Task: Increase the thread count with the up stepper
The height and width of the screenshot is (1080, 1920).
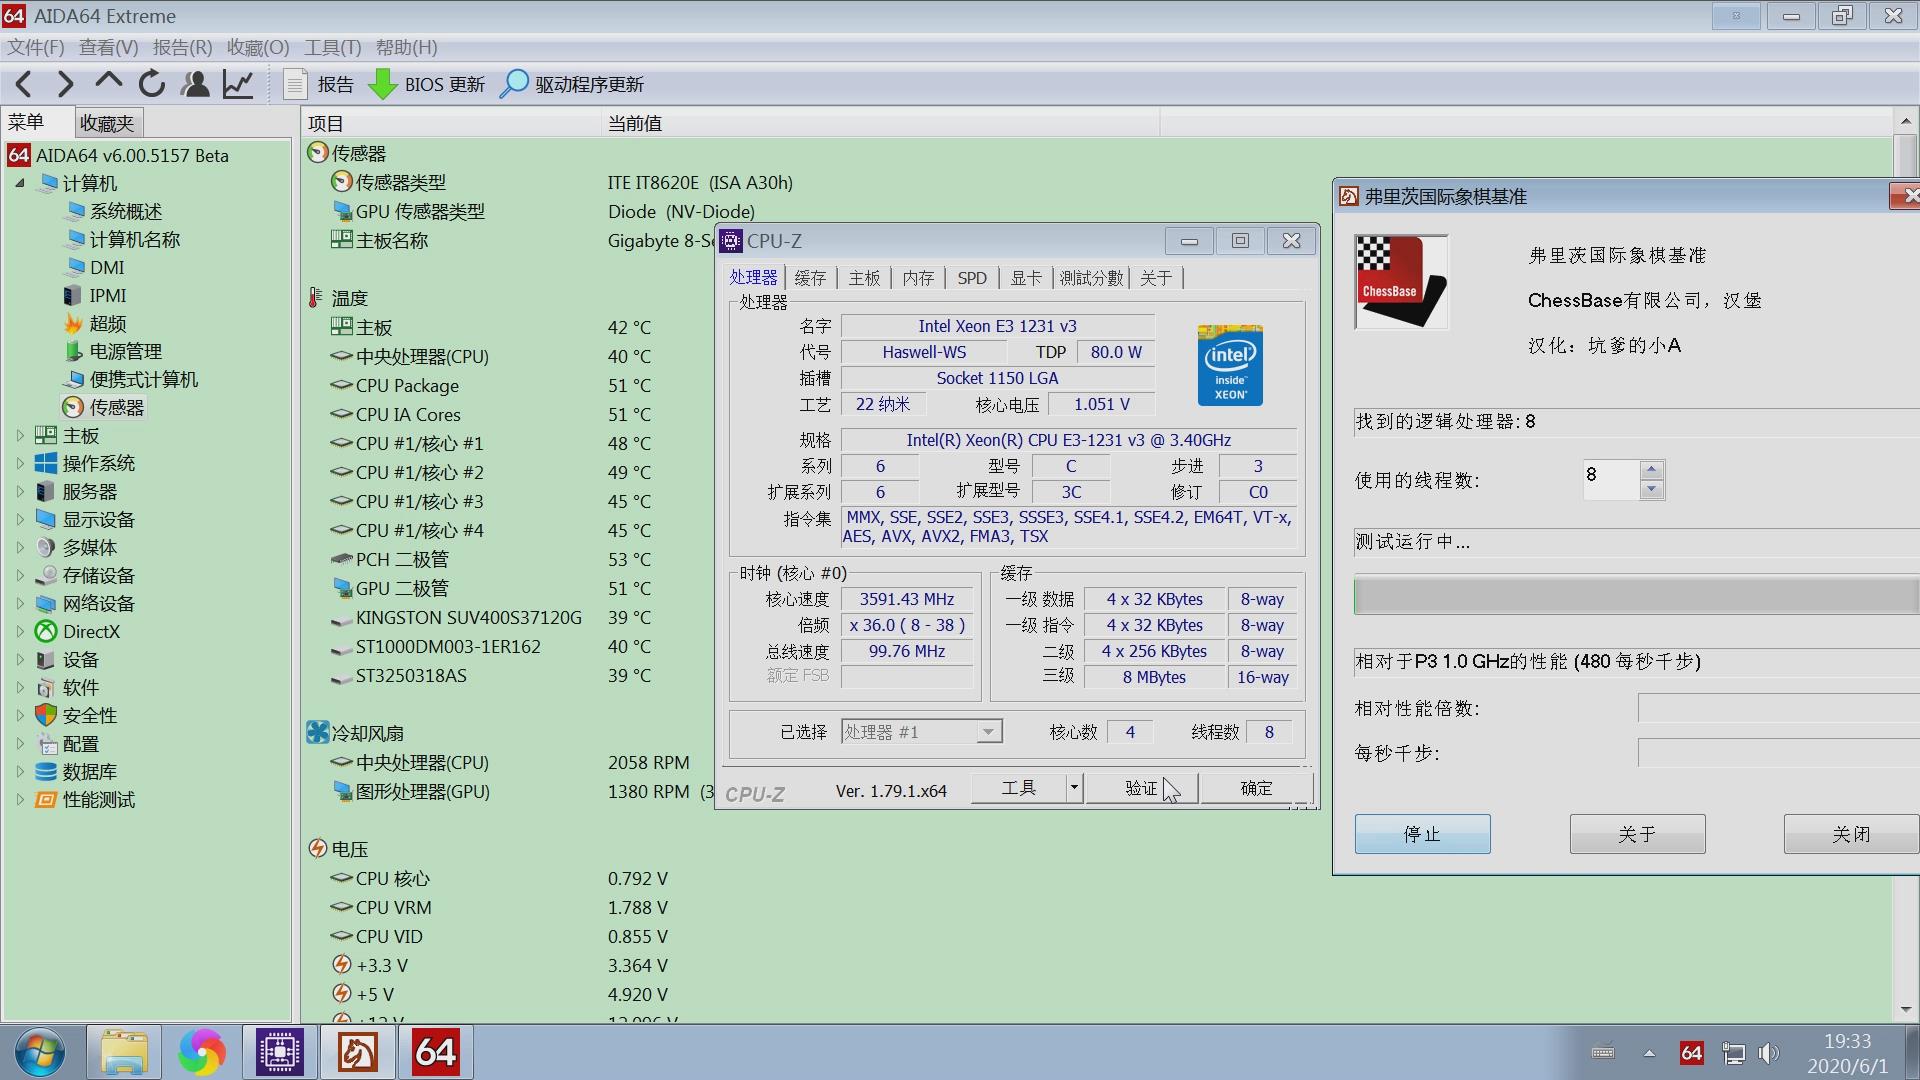Action: pyautogui.click(x=1652, y=469)
